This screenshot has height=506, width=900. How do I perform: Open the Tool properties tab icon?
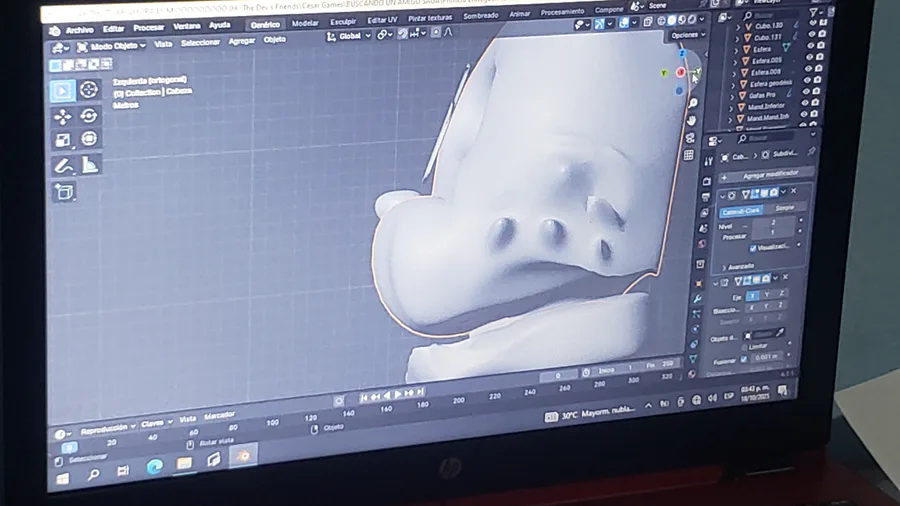(x=708, y=162)
